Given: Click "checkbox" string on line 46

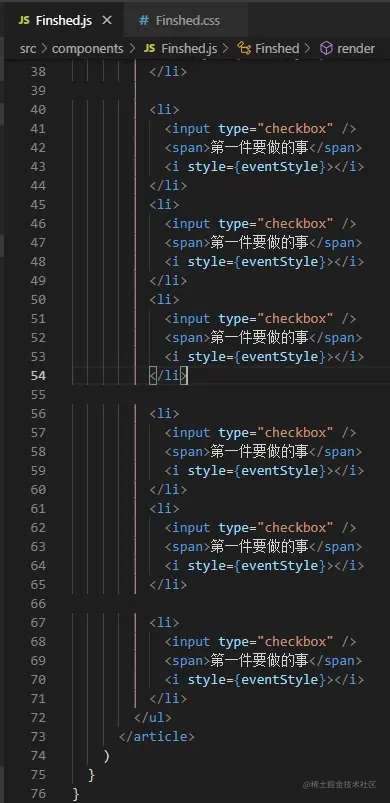Looking at the screenshot, I should pyautogui.click(x=295, y=223).
